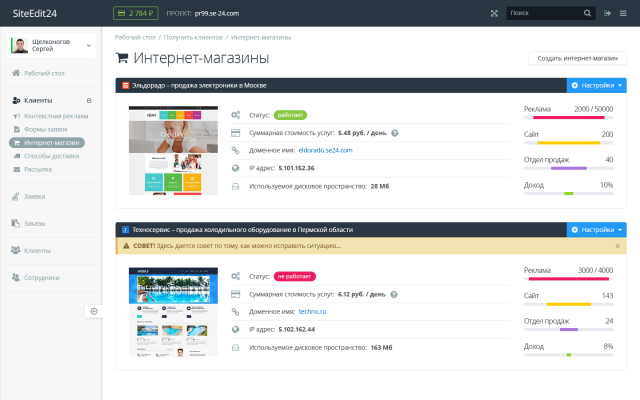Click Эльдорадо disk space icon

(x=236, y=187)
